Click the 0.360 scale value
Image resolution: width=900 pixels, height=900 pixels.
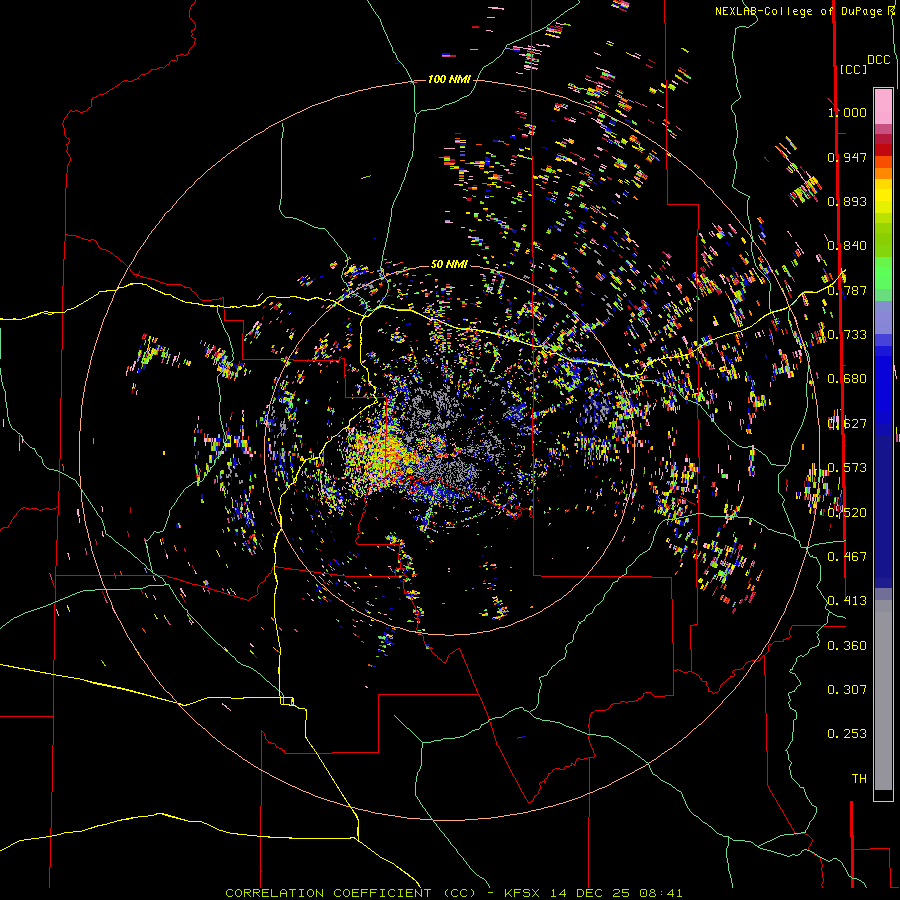[847, 646]
